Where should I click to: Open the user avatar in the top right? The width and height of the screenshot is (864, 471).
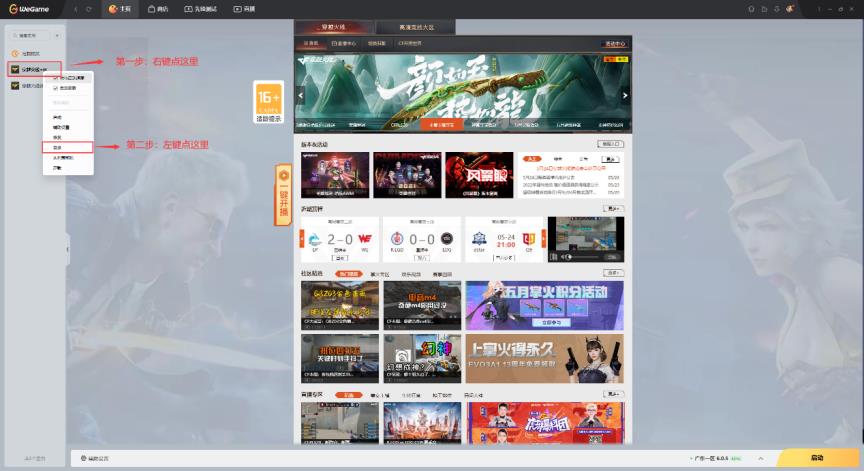tap(790, 9)
